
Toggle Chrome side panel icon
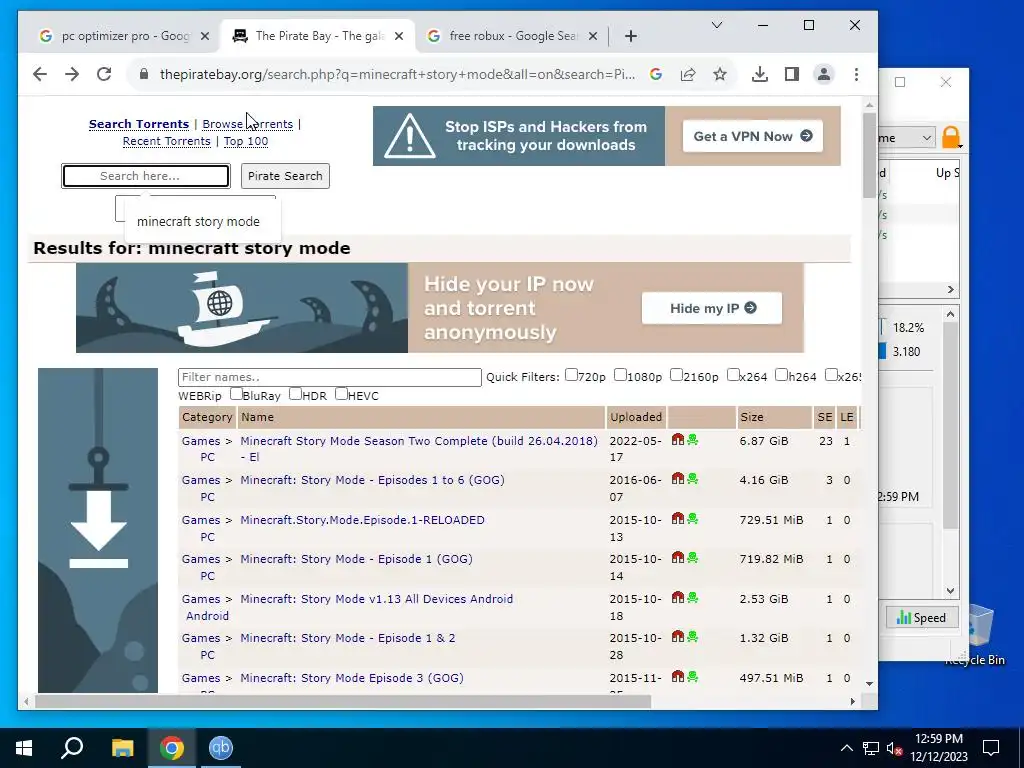(x=792, y=74)
